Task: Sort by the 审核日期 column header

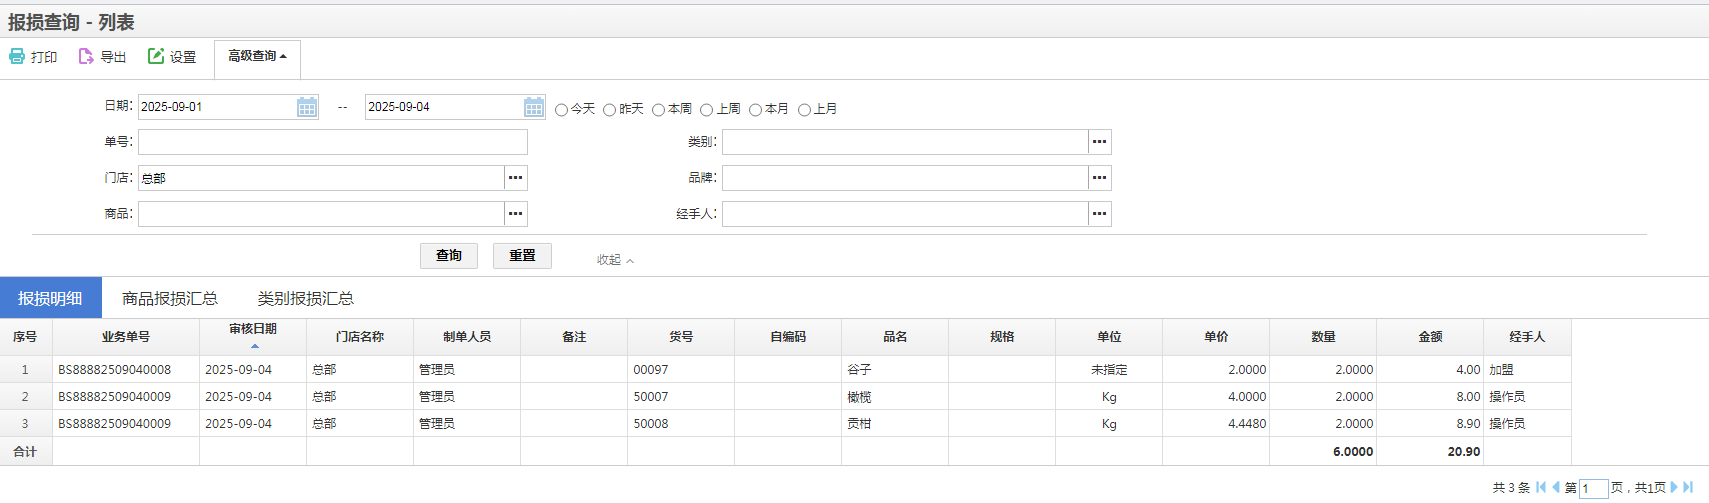Action: click(x=253, y=330)
